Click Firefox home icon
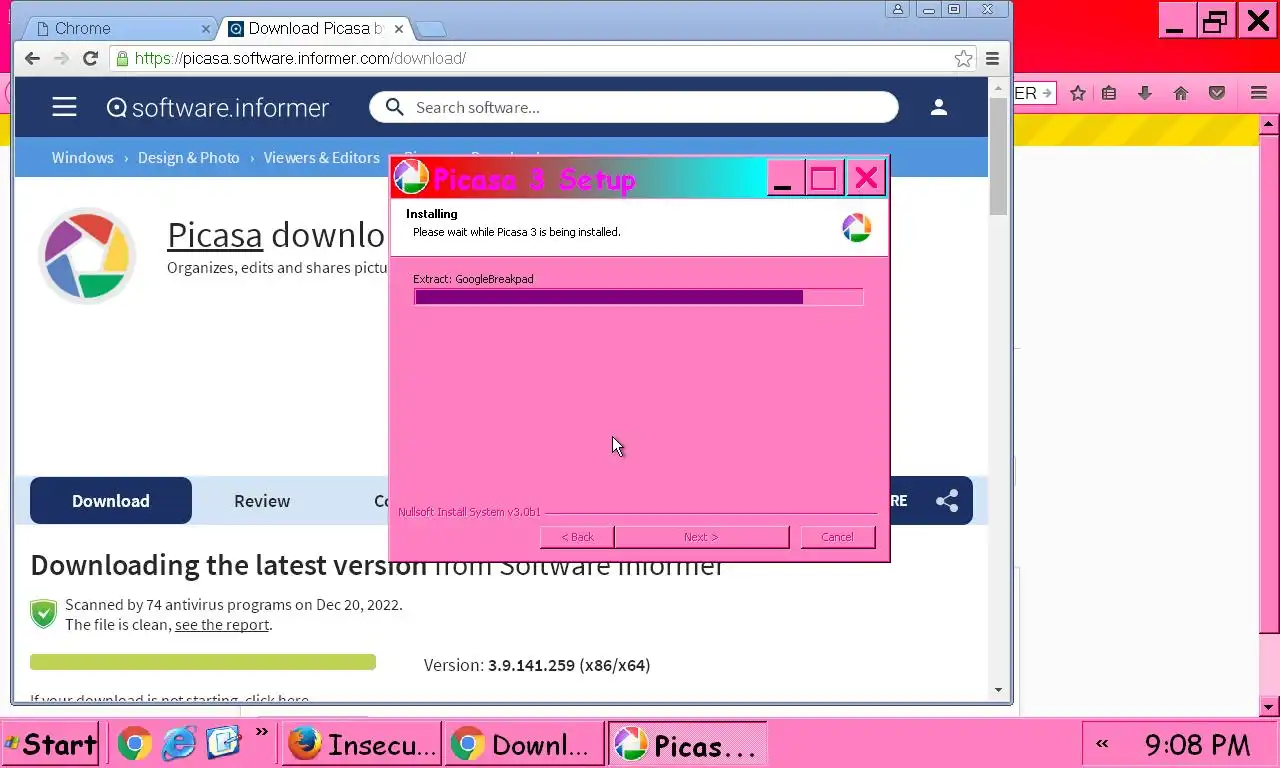 coord(1181,93)
